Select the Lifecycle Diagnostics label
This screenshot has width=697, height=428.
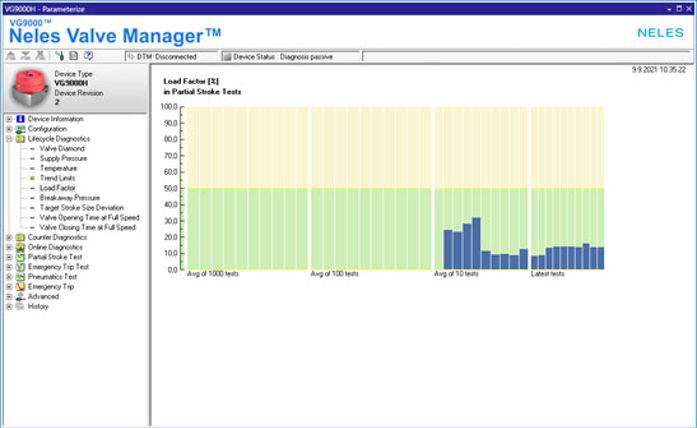click(59, 139)
